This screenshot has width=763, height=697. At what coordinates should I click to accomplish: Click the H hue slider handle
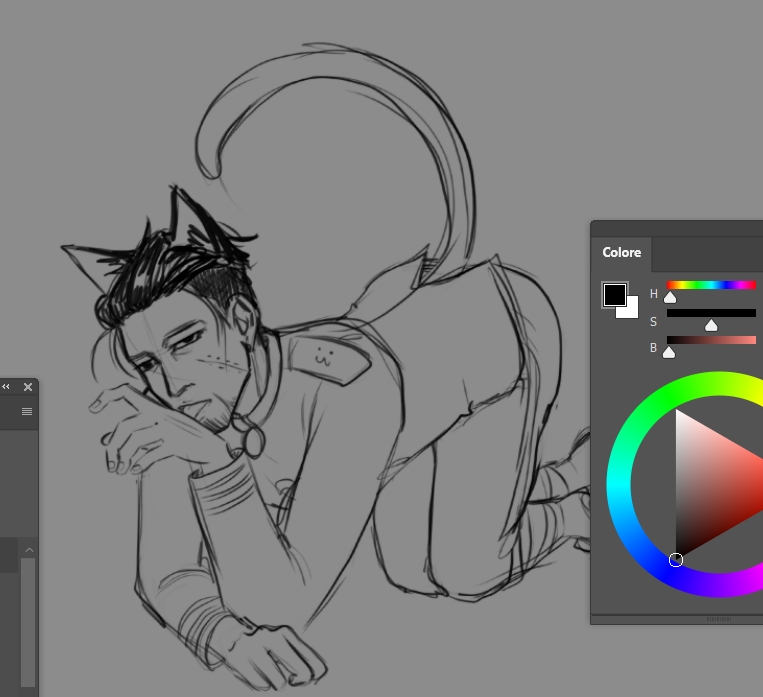[670, 297]
